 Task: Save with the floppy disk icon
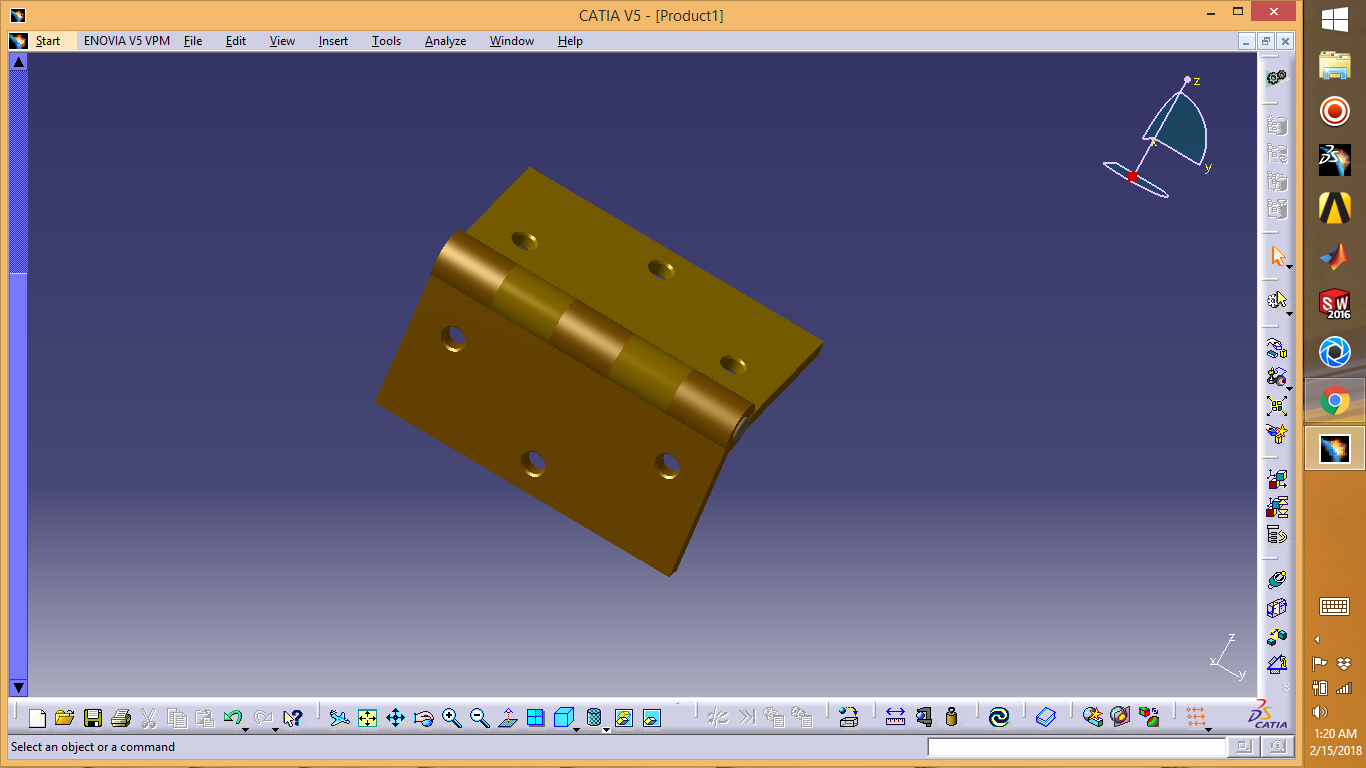(93, 717)
